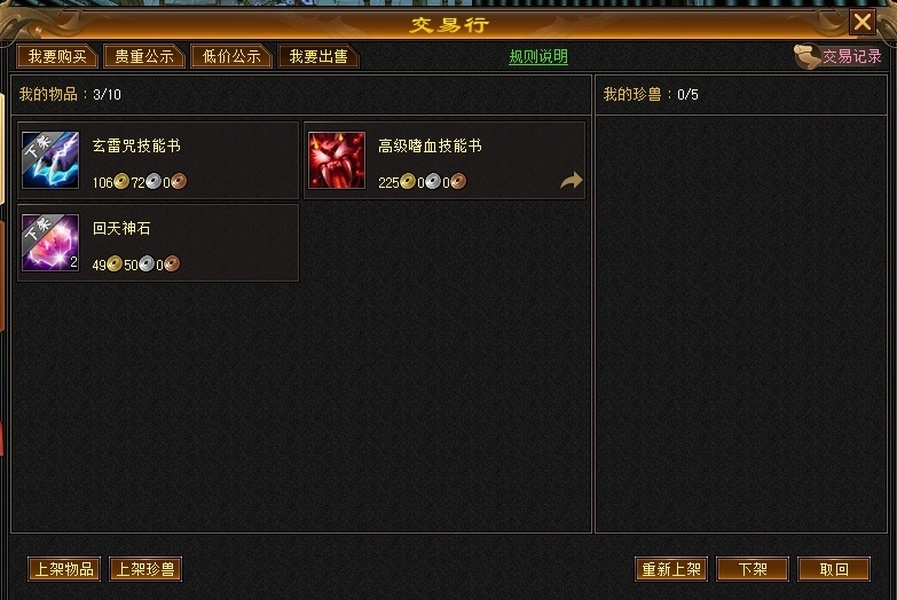Screen dimensions: 897x600
Task: Click the share arrow on 高级嗜血技能书
Action: point(571,181)
